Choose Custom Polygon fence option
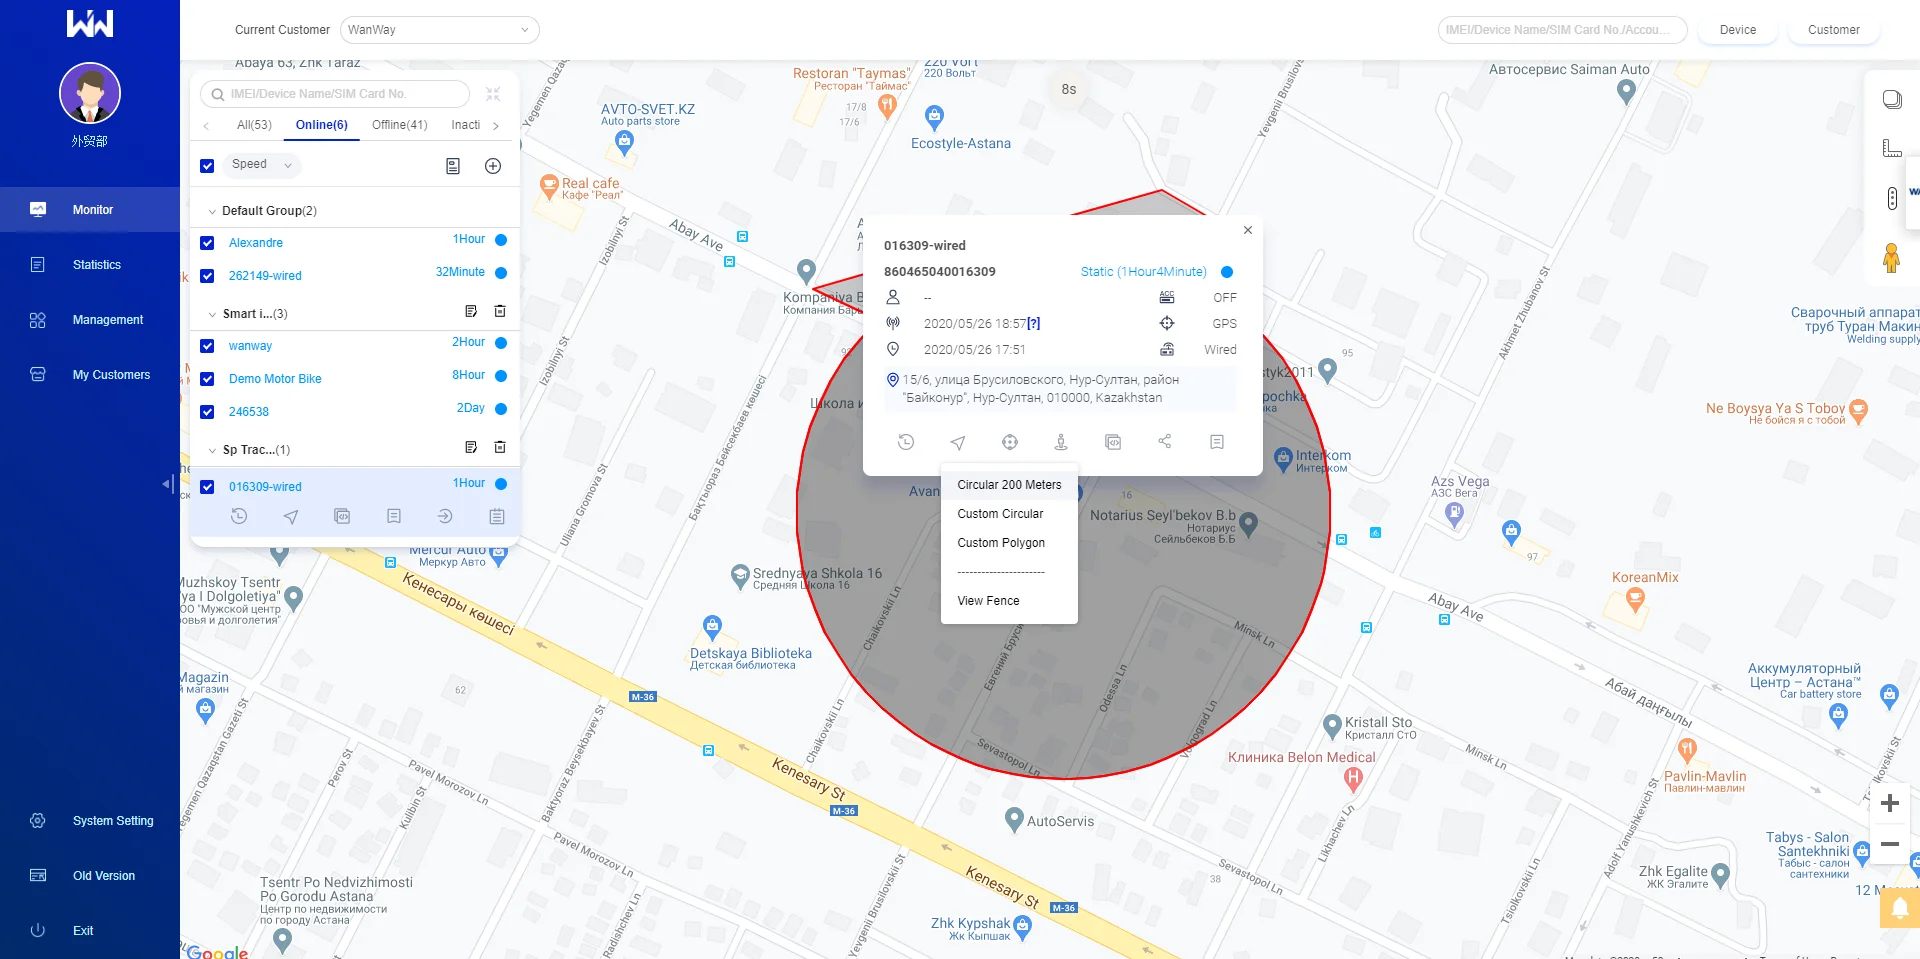The image size is (1920, 959). point(1009,543)
